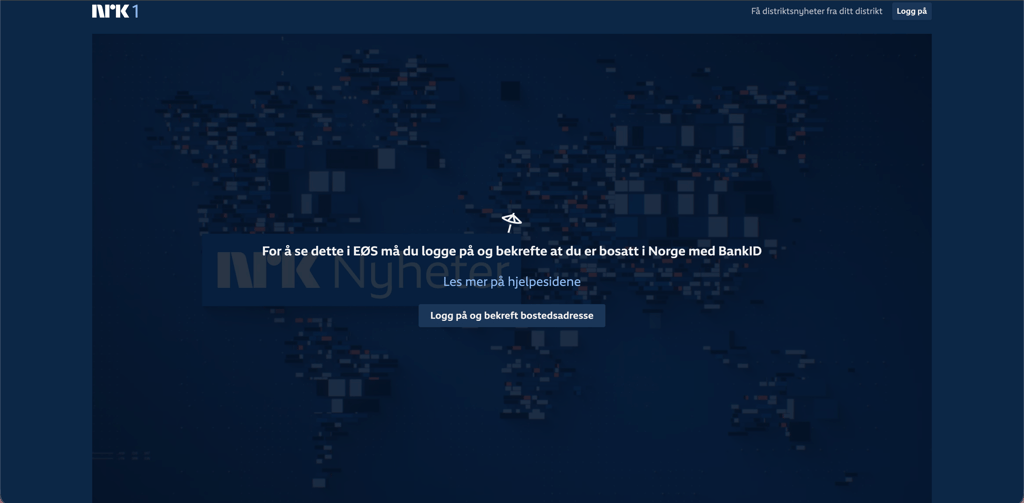
Task: Click the umbrella icon above the message
Action: tap(512, 222)
